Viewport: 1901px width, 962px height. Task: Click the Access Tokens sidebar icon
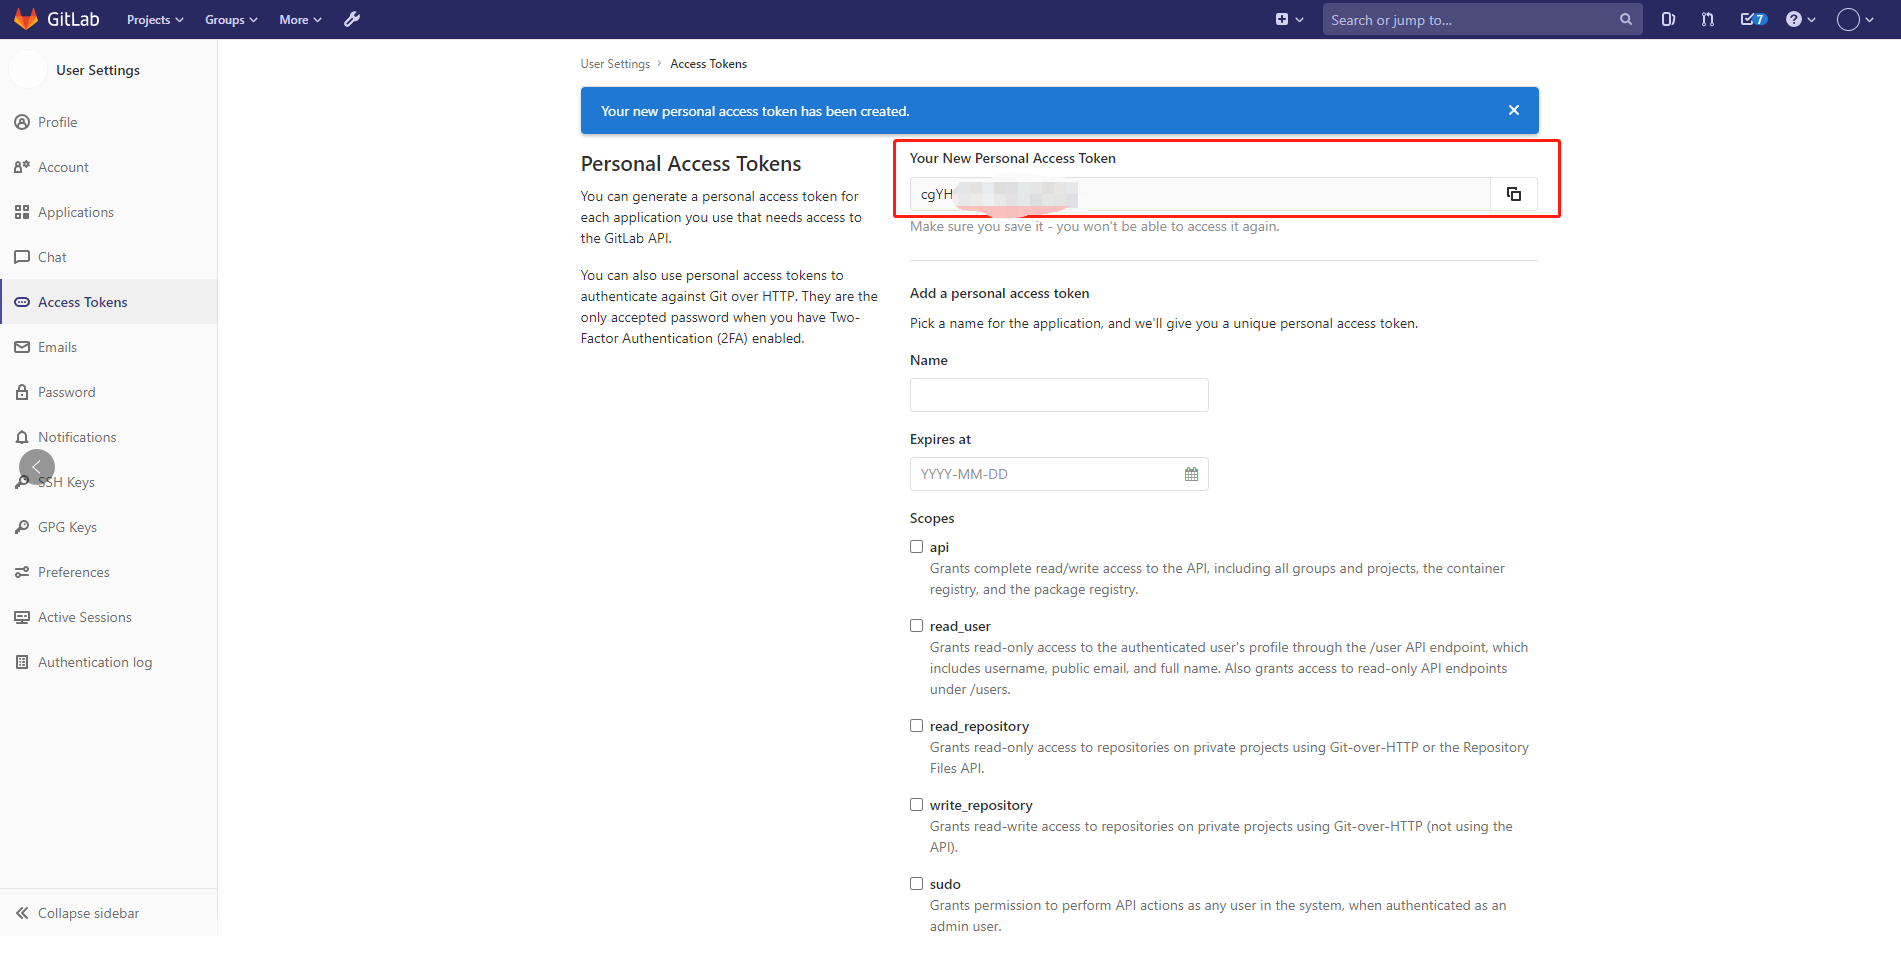[x=22, y=302]
